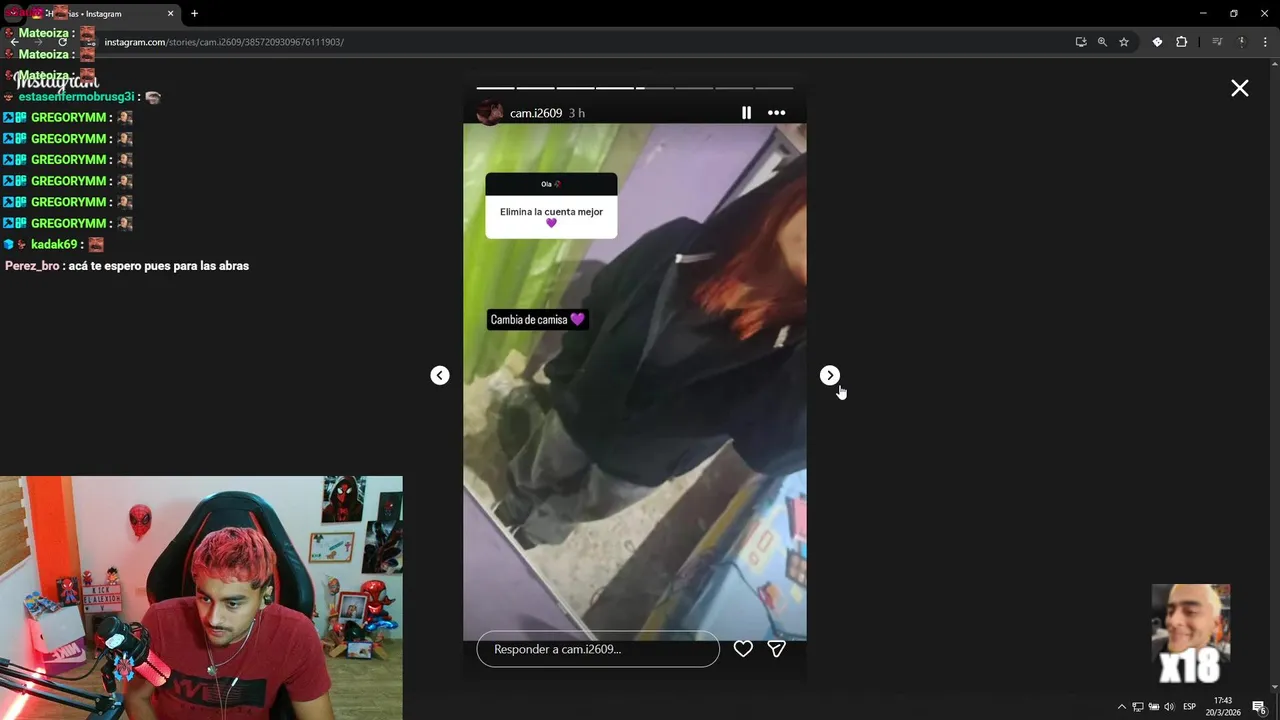Click the 'Cambia de camisa' text sticker
This screenshot has height=720, width=1280.
[x=537, y=320]
